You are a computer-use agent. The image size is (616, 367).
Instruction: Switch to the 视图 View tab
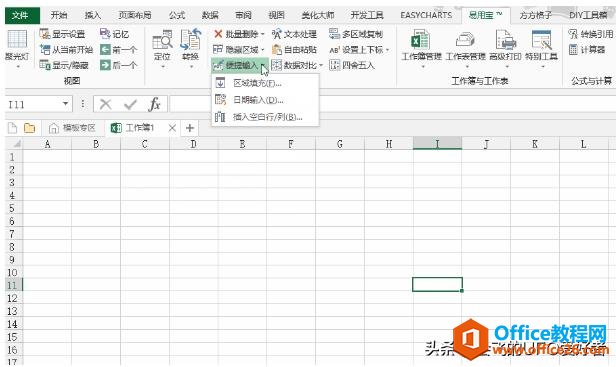276,15
